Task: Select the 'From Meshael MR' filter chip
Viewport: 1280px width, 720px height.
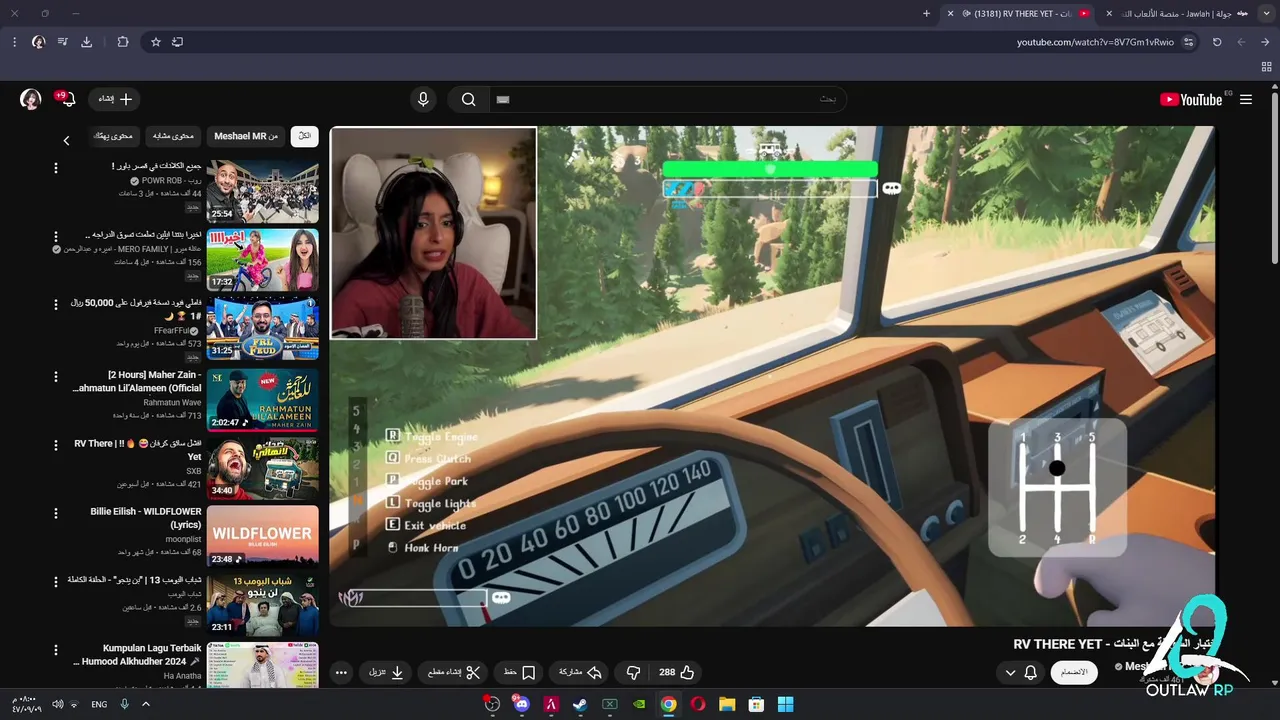Action: [x=246, y=136]
